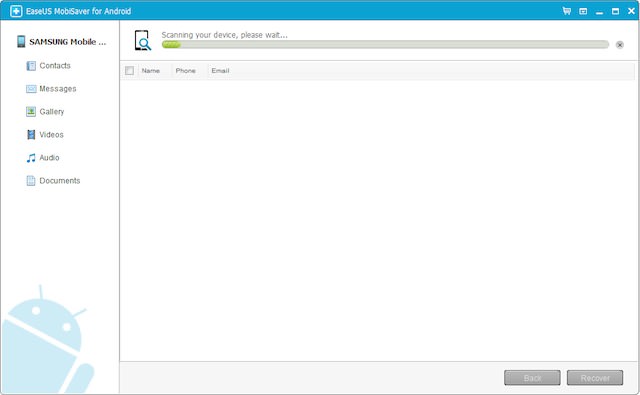Choose the Documents category
The image size is (640, 395).
(60, 180)
